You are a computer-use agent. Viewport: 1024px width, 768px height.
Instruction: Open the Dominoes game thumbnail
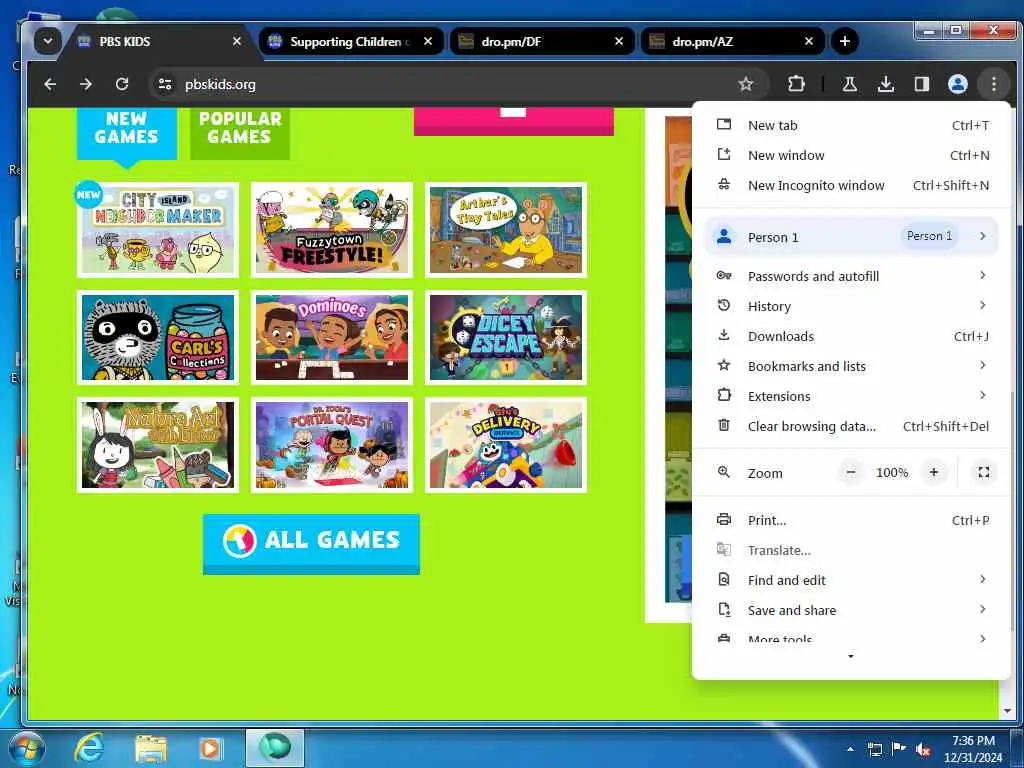(x=332, y=338)
